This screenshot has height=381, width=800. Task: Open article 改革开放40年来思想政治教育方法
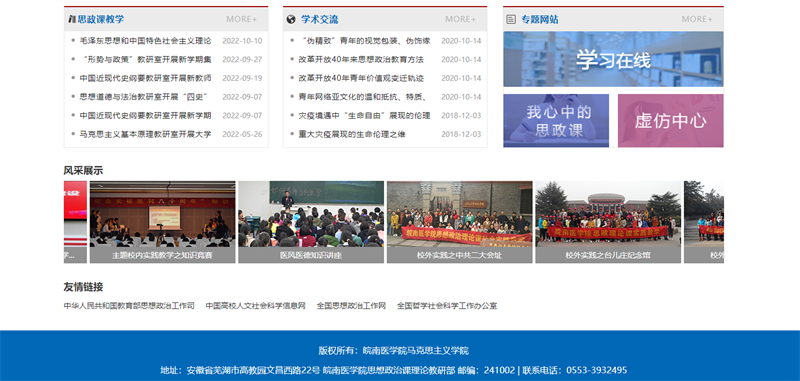point(361,60)
